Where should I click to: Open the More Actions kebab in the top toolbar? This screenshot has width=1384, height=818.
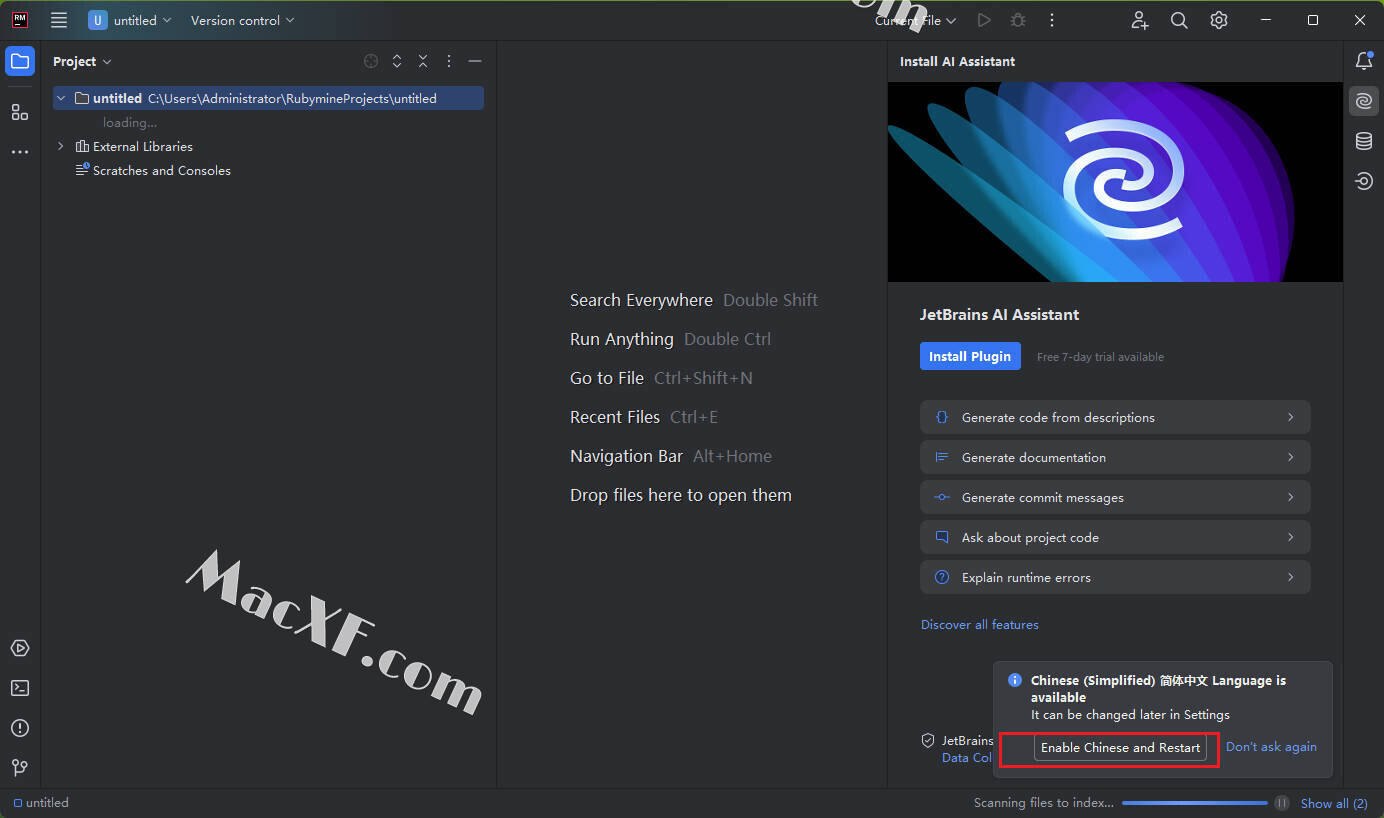1051,20
